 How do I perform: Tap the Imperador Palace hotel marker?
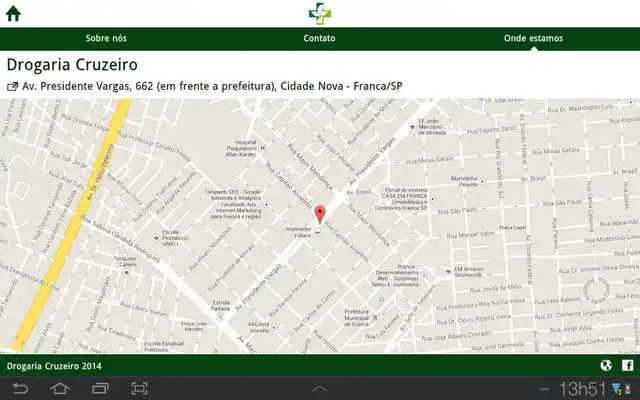(317, 233)
